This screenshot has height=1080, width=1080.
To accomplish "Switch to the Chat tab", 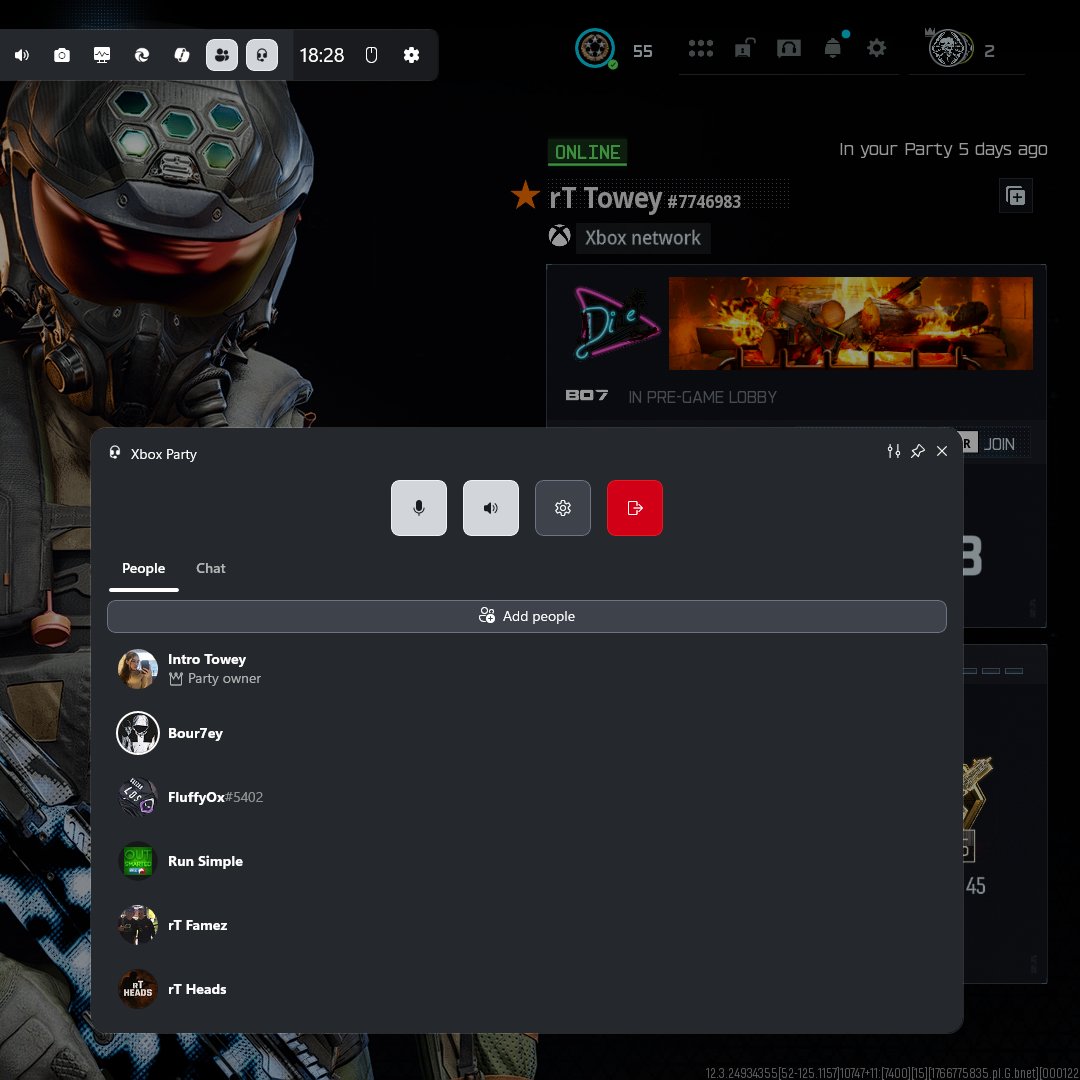I will point(210,568).
